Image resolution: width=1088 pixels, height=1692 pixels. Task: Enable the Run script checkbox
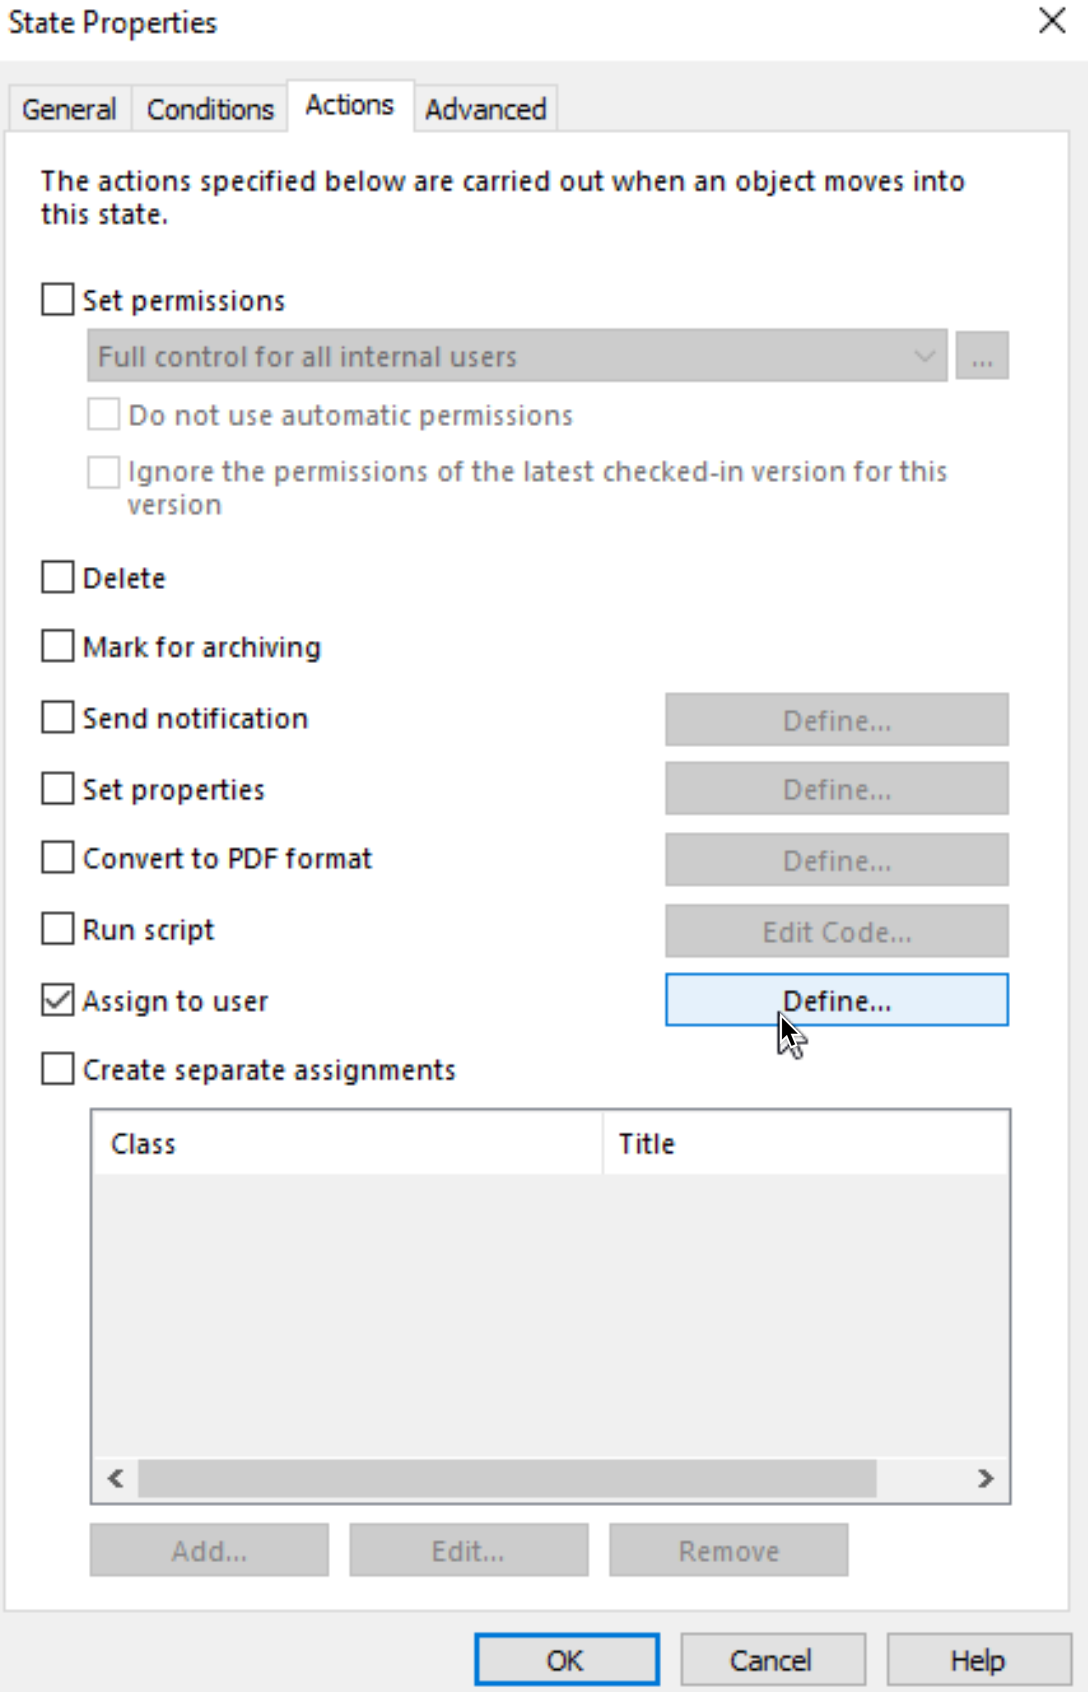(58, 929)
